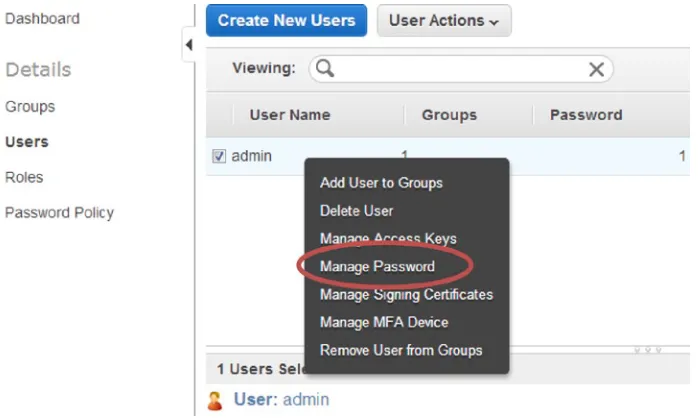700x418 pixels.
Task: Go to Dashboard in sidebar
Action: [42, 19]
